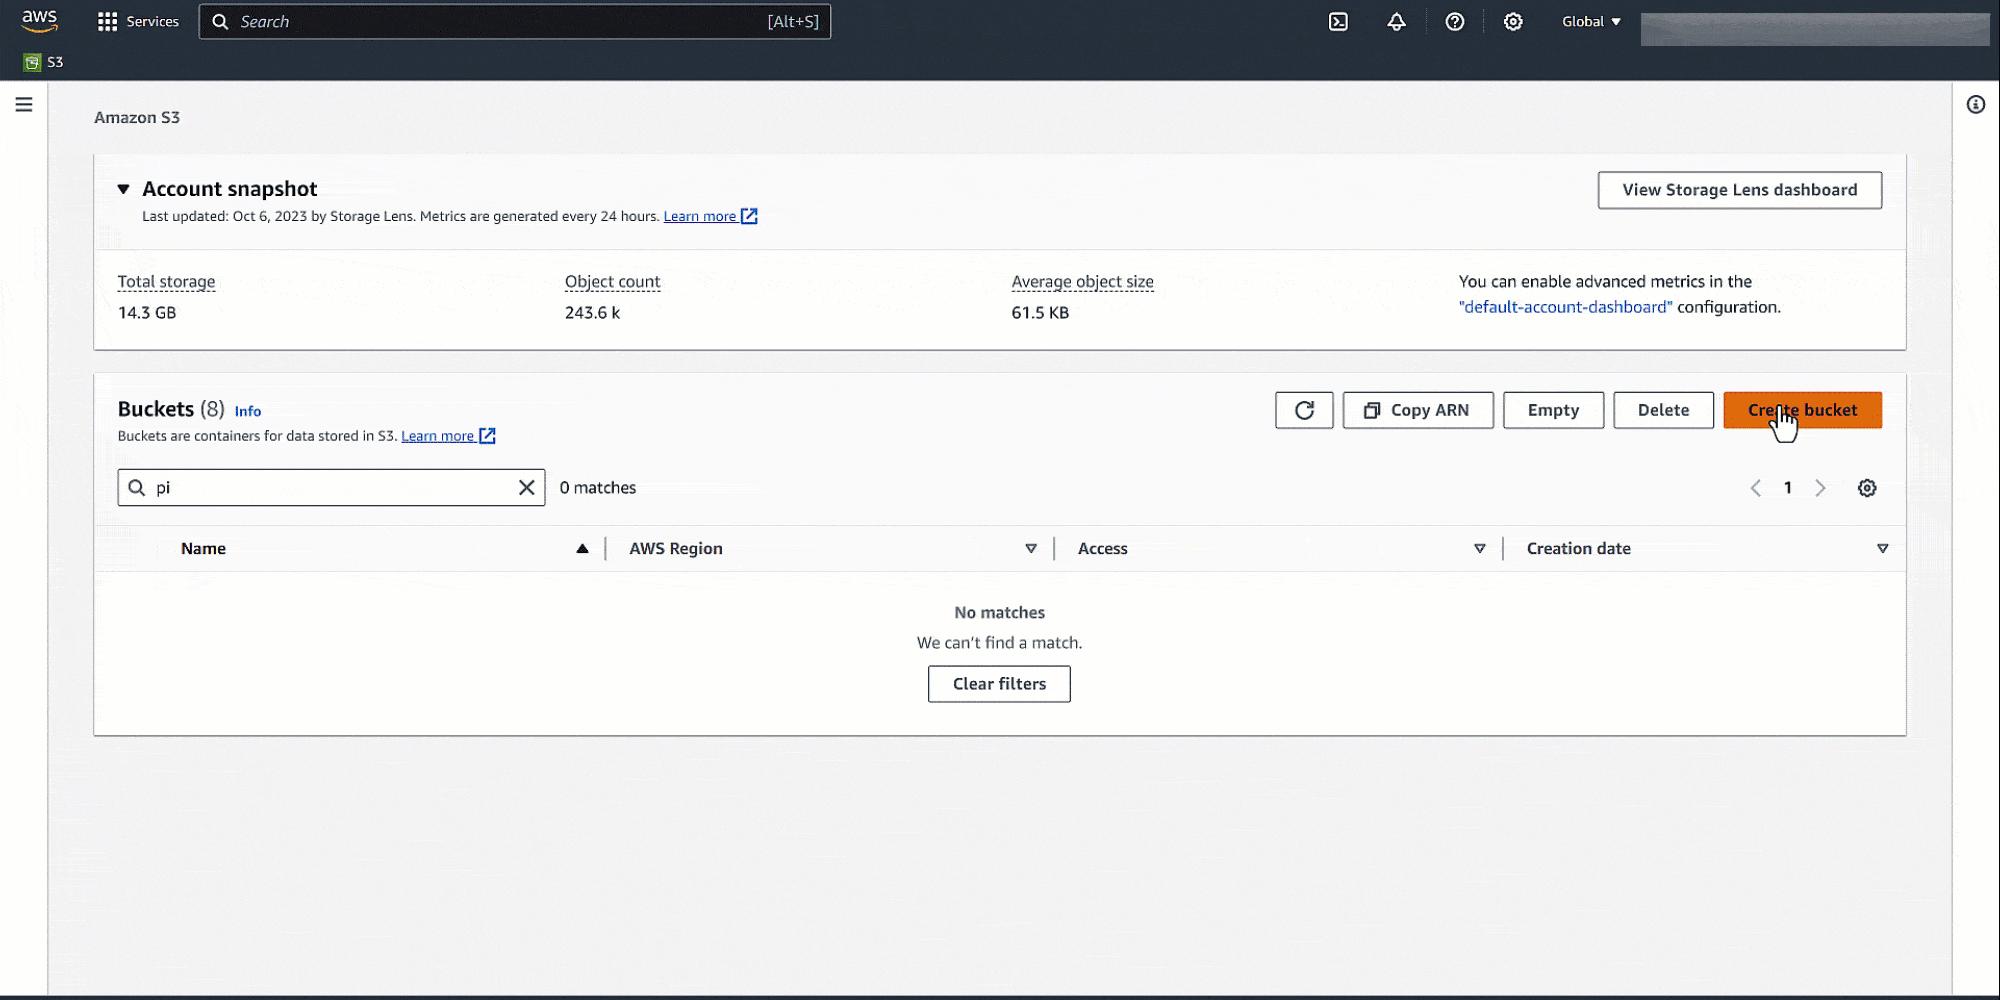Viewport: 2000px width, 1000px height.
Task: Click the Create bucket button
Action: [1802, 410]
